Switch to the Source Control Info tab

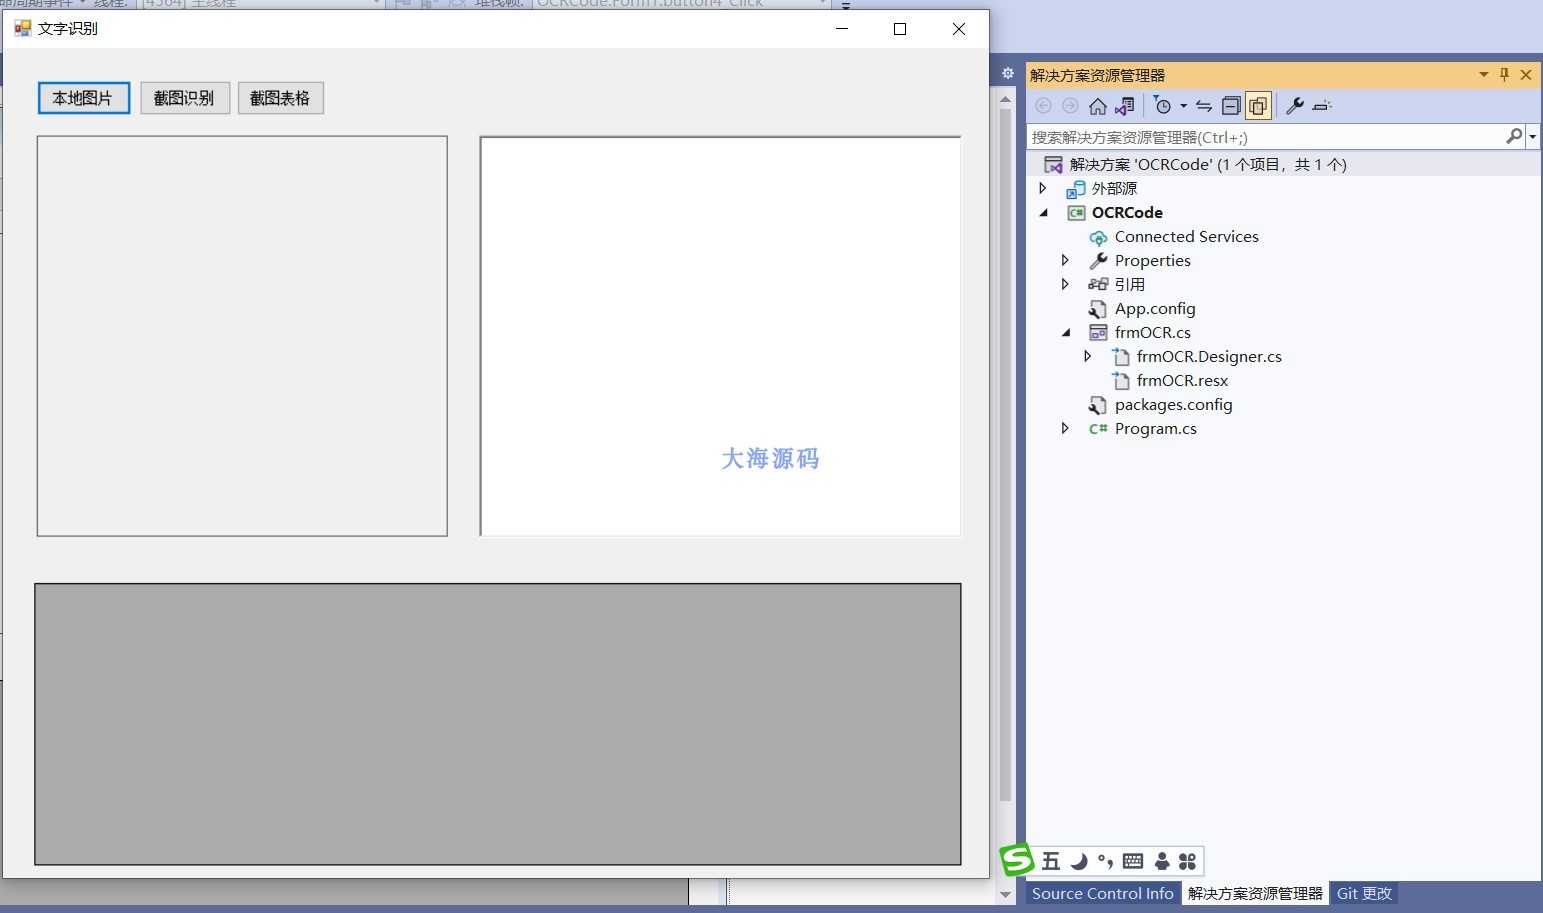(x=1102, y=893)
